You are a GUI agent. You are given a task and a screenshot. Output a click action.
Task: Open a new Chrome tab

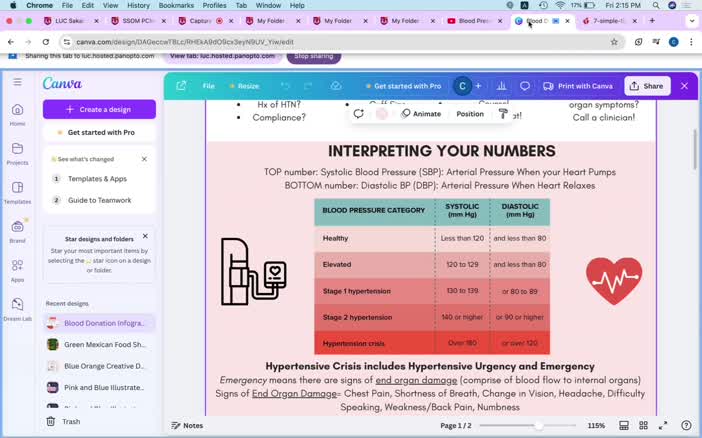pos(652,21)
